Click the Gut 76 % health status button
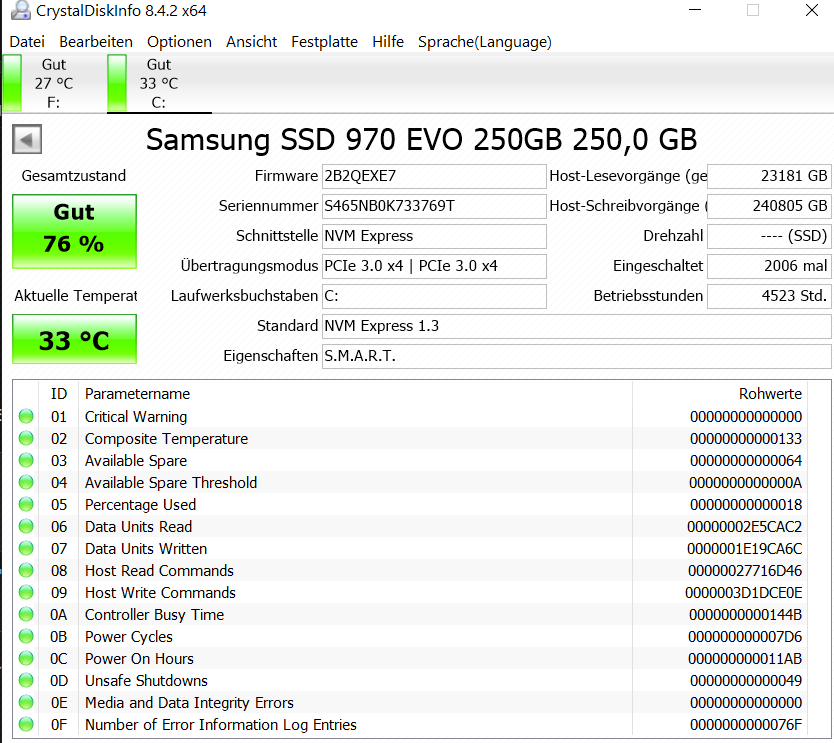Image resolution: width=834 pixels, height=743 pixels. [74, 231]
